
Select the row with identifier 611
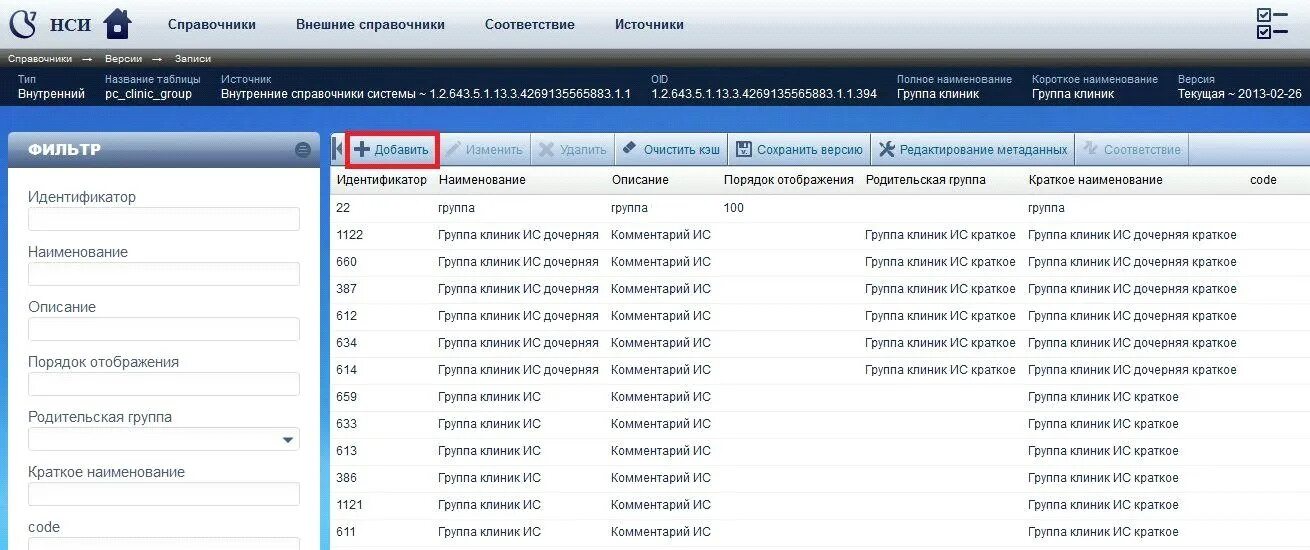(820, 532)
